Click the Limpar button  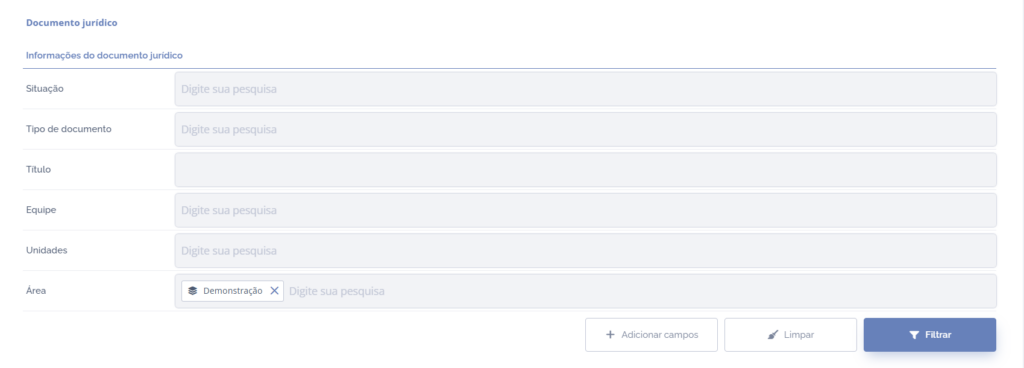point(790,335)
